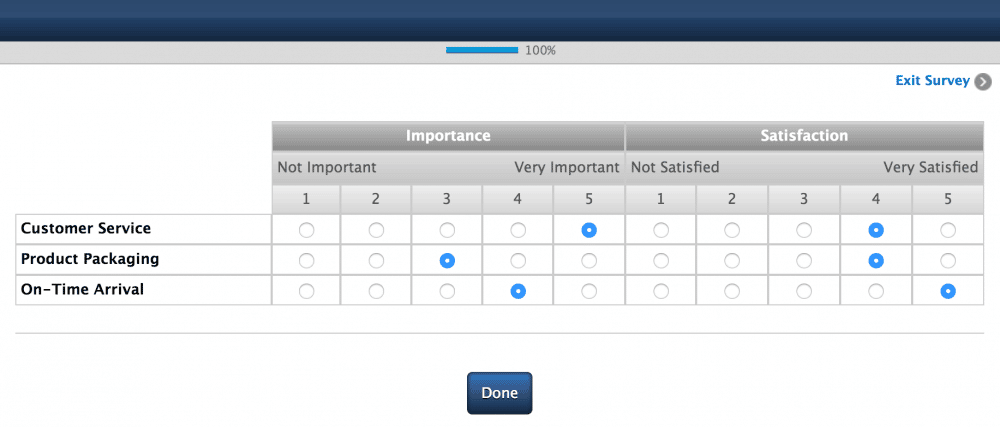Choose Satisfaction 5 for Product Packaging
1000x427 pixels.
point(948,260)
